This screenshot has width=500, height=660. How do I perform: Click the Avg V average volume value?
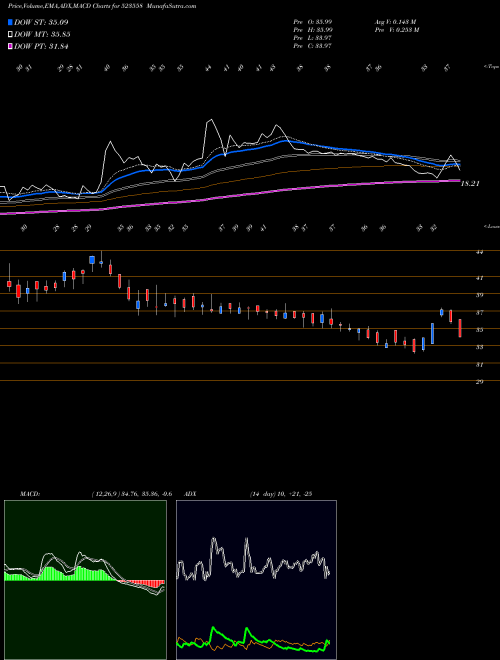click(x=395, y=22)
